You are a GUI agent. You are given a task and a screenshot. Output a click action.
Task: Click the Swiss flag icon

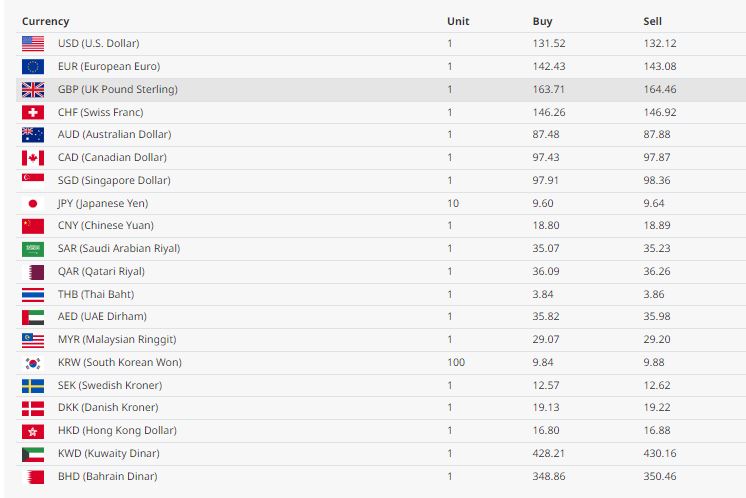click(x=33, y=112)
